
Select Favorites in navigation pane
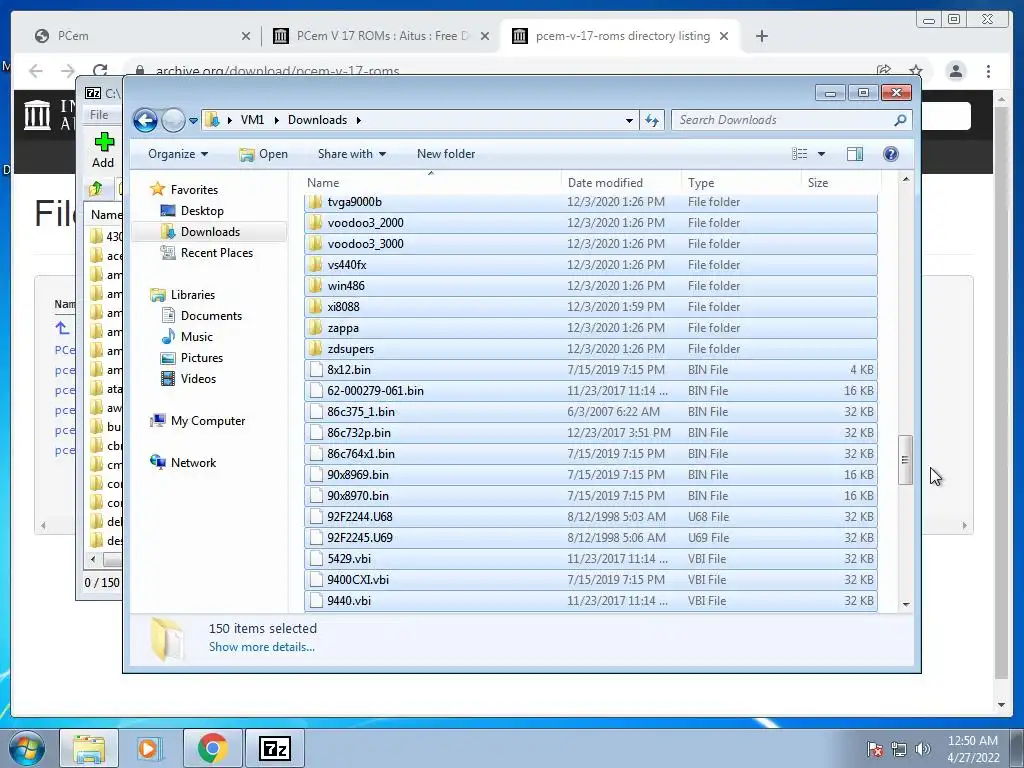(194, 190)
